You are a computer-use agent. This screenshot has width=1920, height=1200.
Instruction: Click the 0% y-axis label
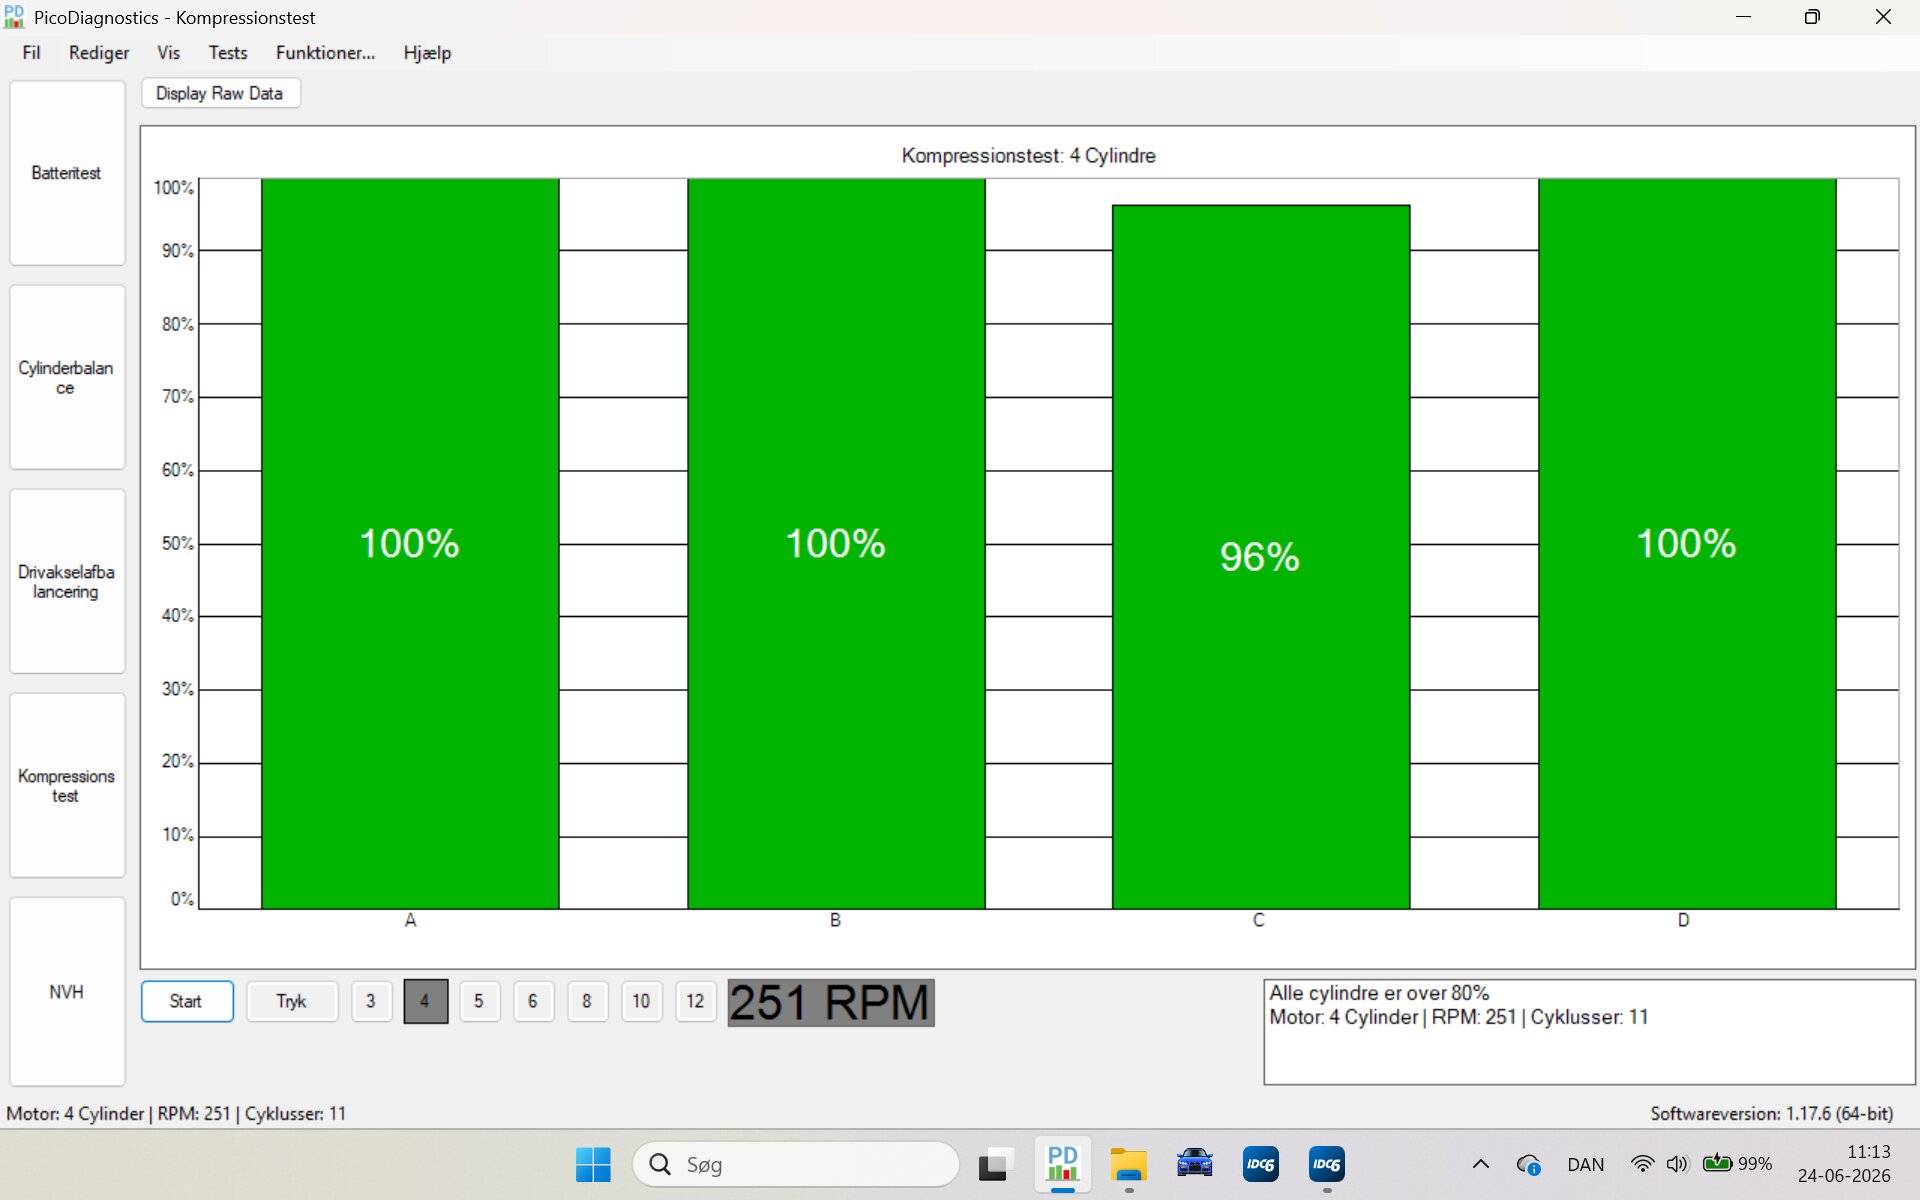tap(182, 899)
